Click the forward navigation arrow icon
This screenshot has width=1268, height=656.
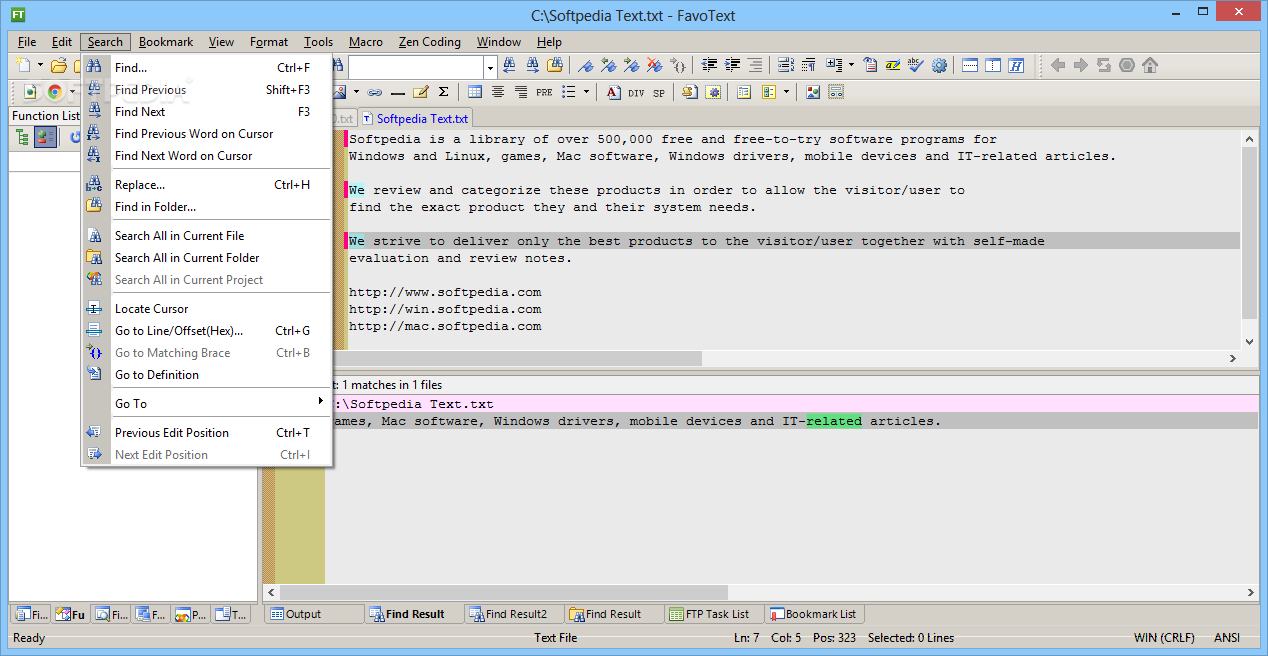[1081, 66]
